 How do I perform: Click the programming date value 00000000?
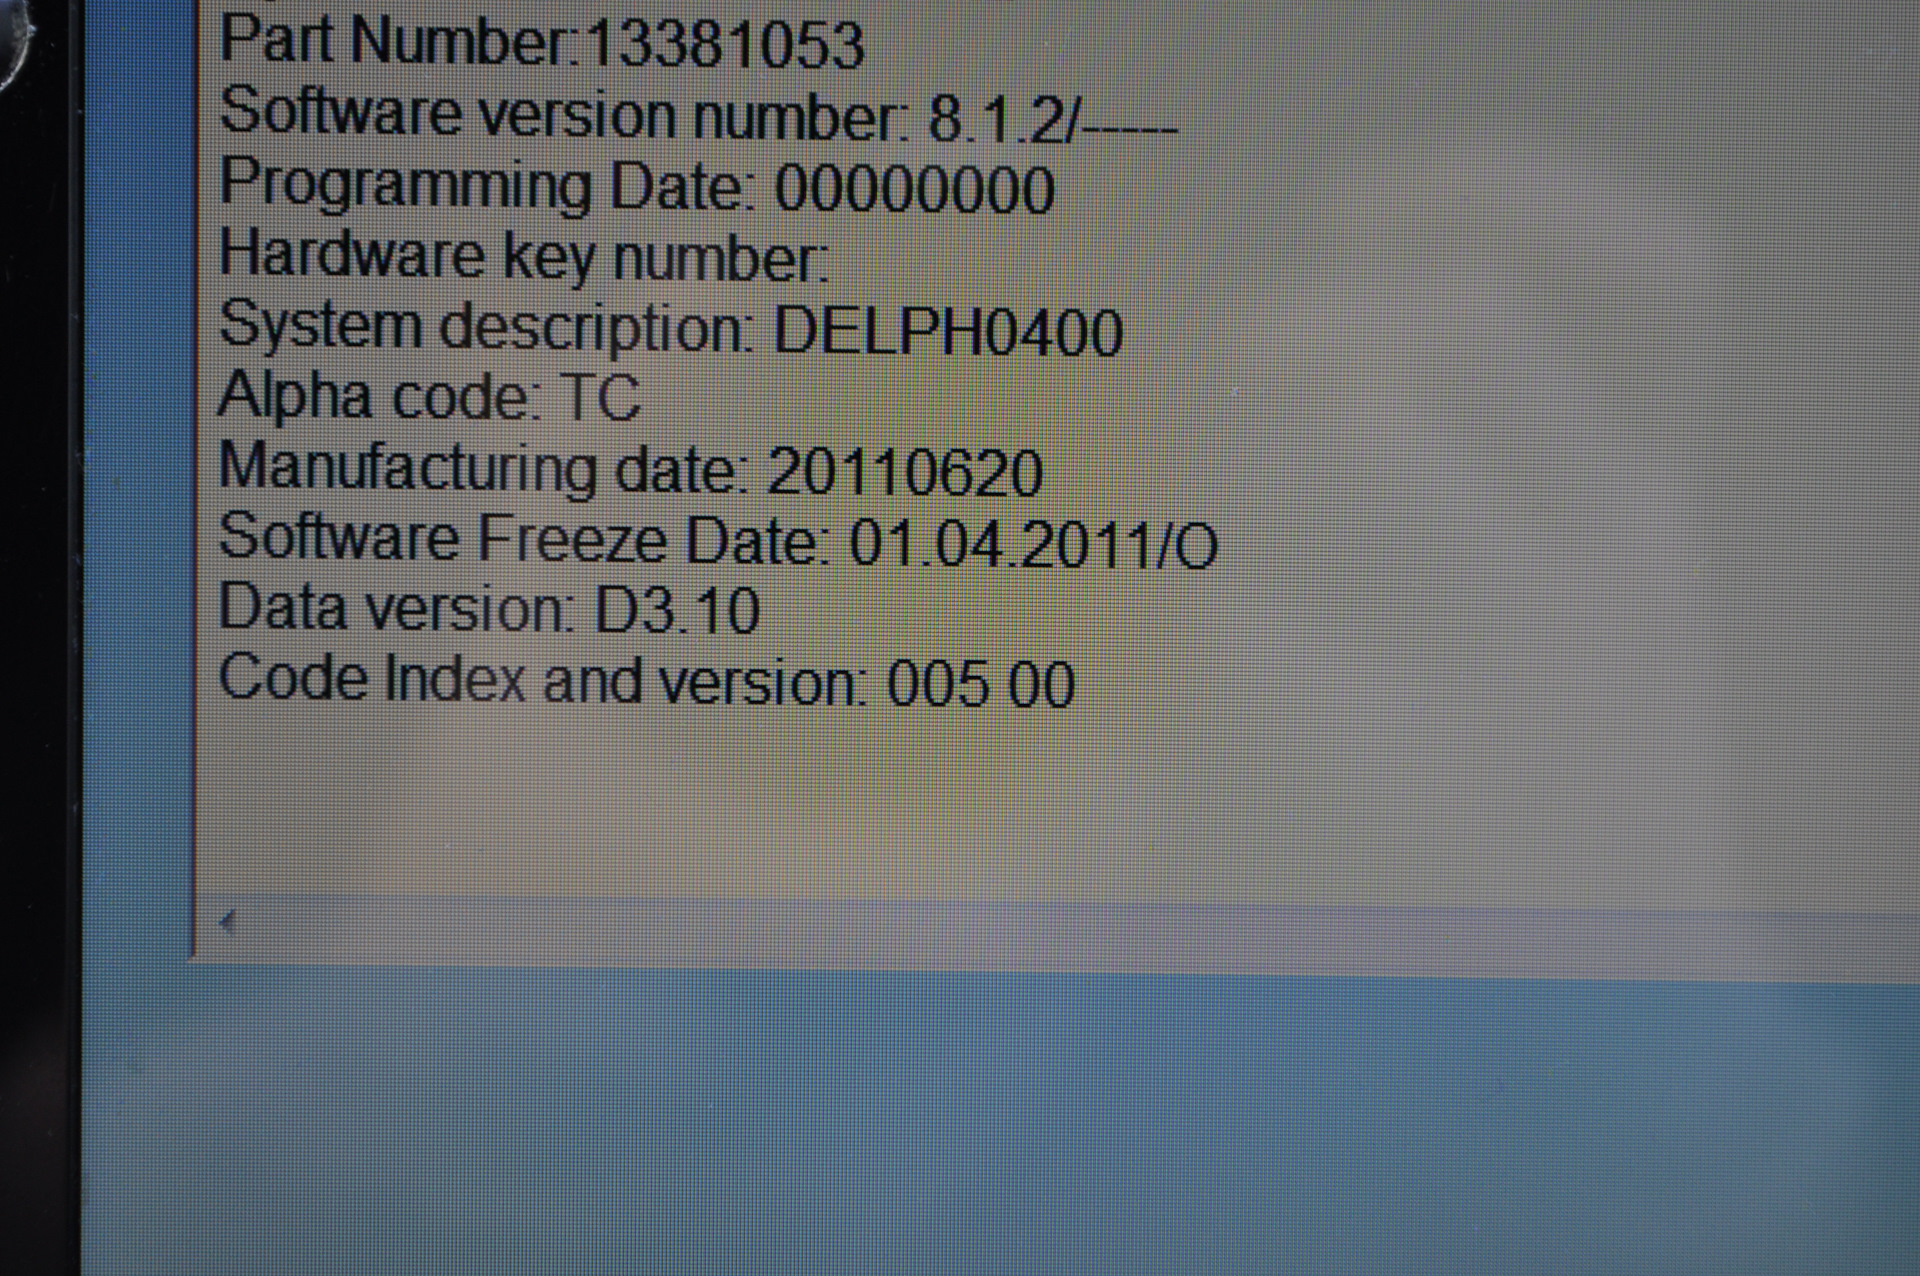914,190
